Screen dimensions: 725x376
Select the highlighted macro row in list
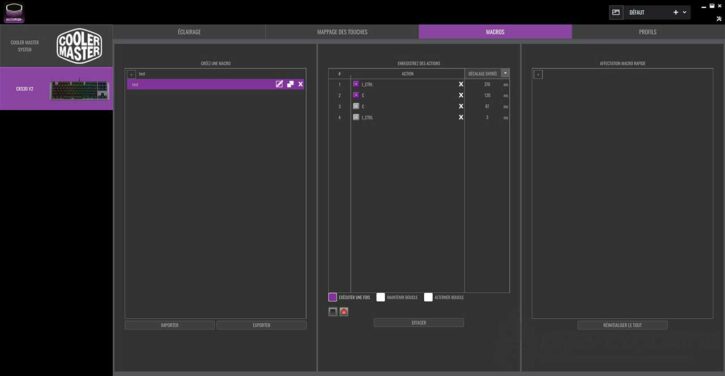215,84
